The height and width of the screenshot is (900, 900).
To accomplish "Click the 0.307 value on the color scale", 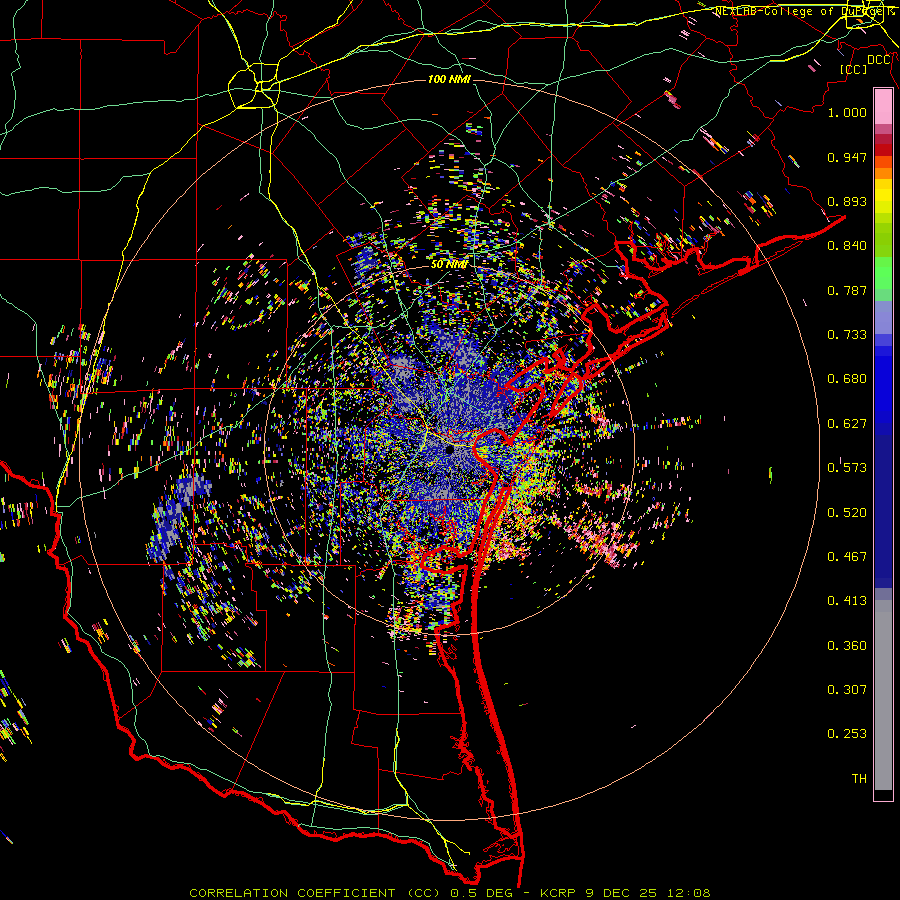I will (847, 690).
